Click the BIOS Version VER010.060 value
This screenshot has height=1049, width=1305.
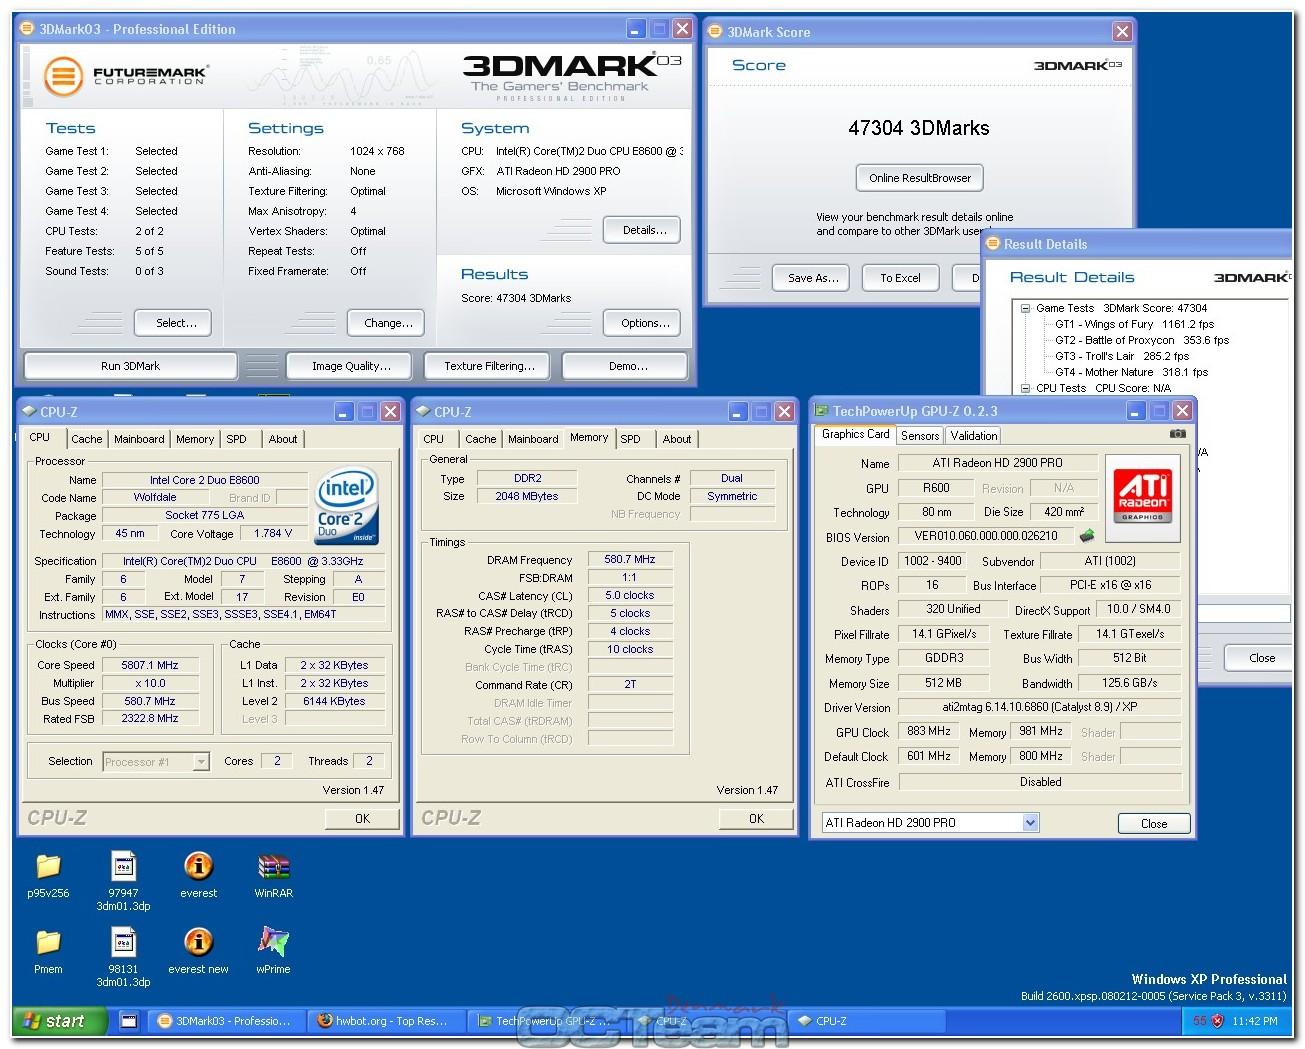coord(986,536)
